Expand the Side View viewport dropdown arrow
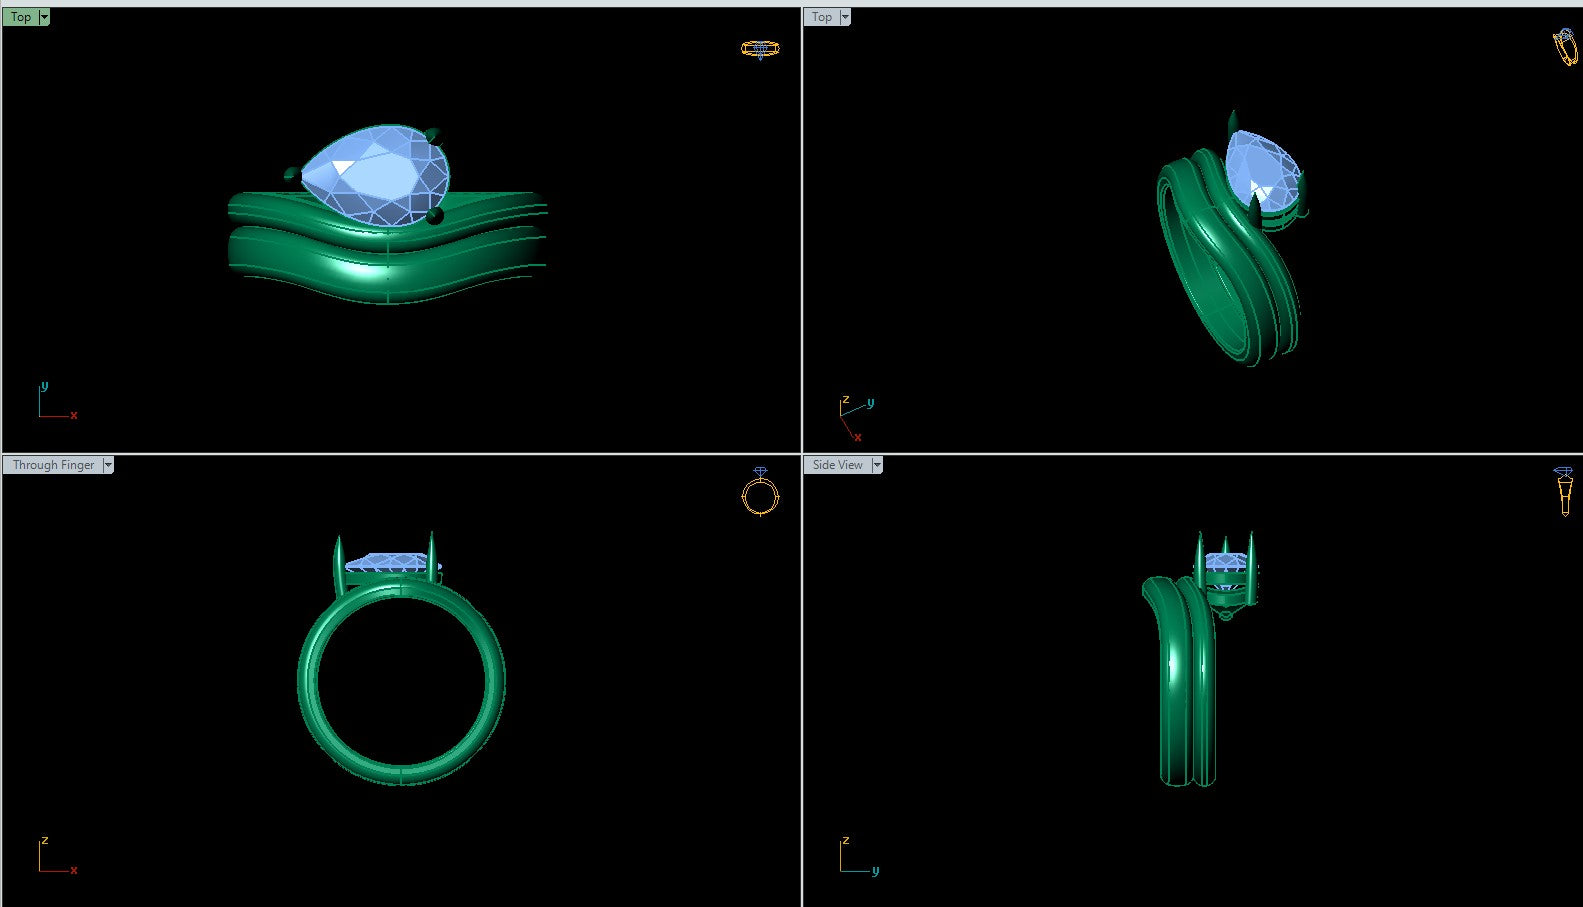This screenshot has height=907, width=1583. point(877,465)
